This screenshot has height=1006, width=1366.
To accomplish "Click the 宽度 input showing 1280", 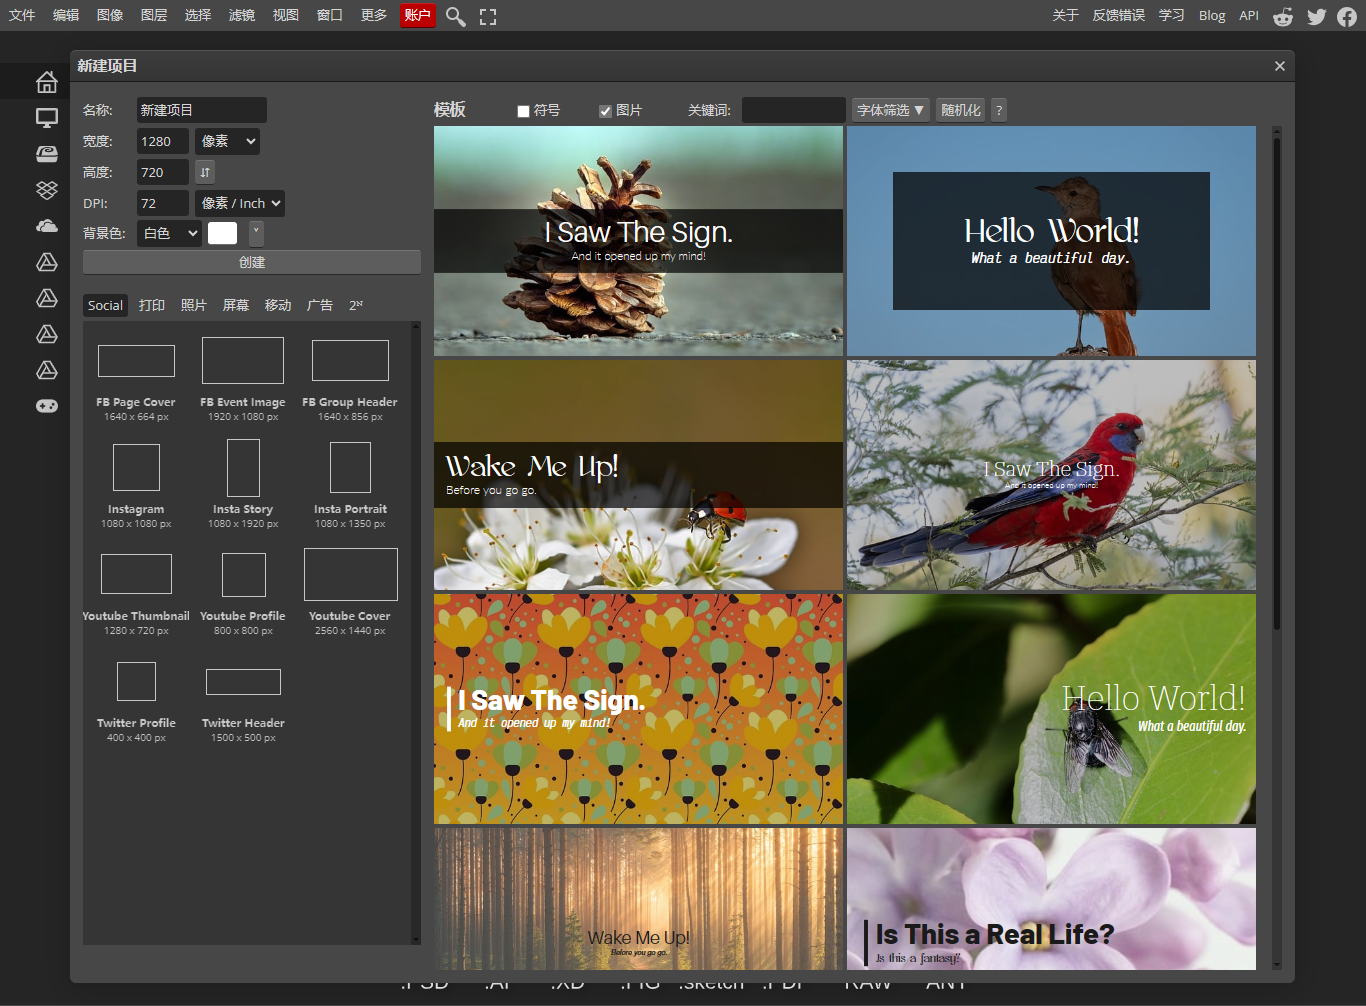I will [163, 141].
